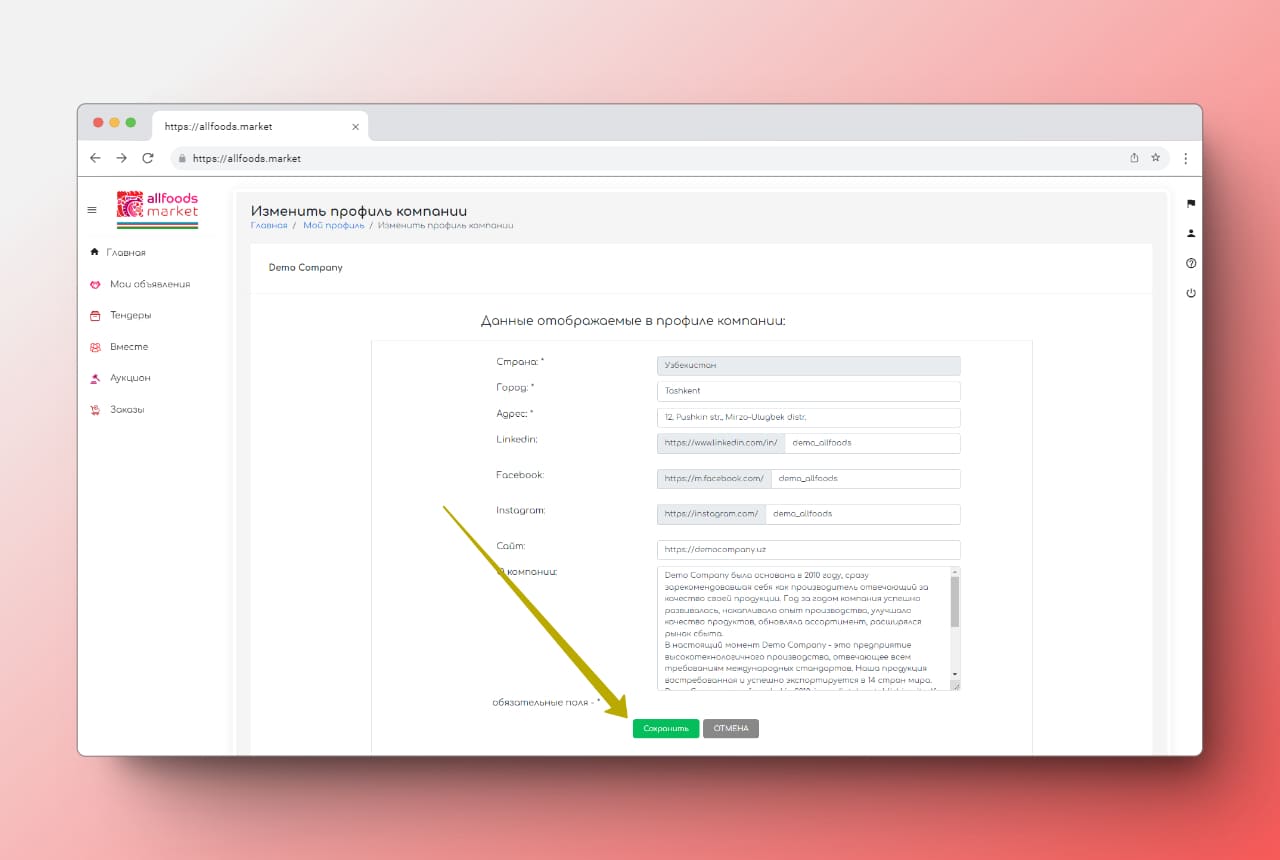Select the allfoods.market browser tab
The height and width of the screenshot is (860, 1280).
[260, 127]
